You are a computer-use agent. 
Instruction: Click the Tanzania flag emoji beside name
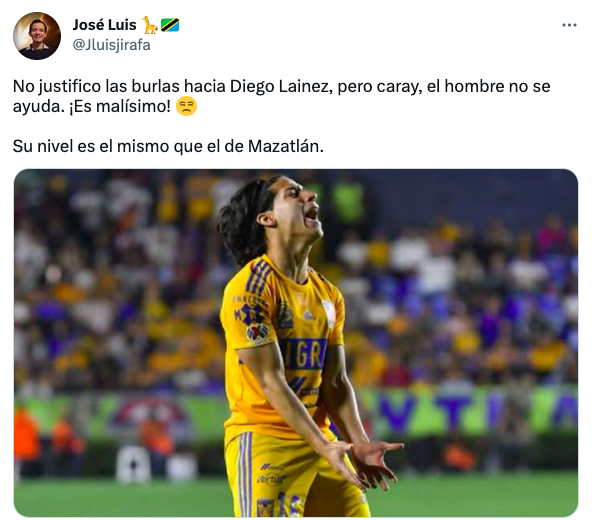click(x=170, y=25)
